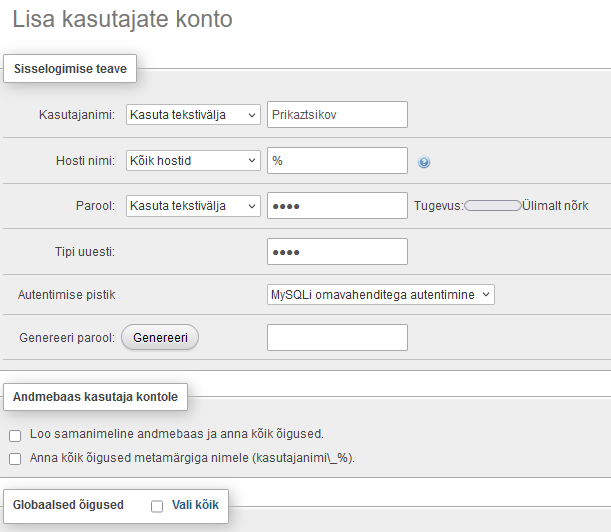Click the help icon next to host field
Viewport: 611px width, 532px height.
tap(424, 162)
